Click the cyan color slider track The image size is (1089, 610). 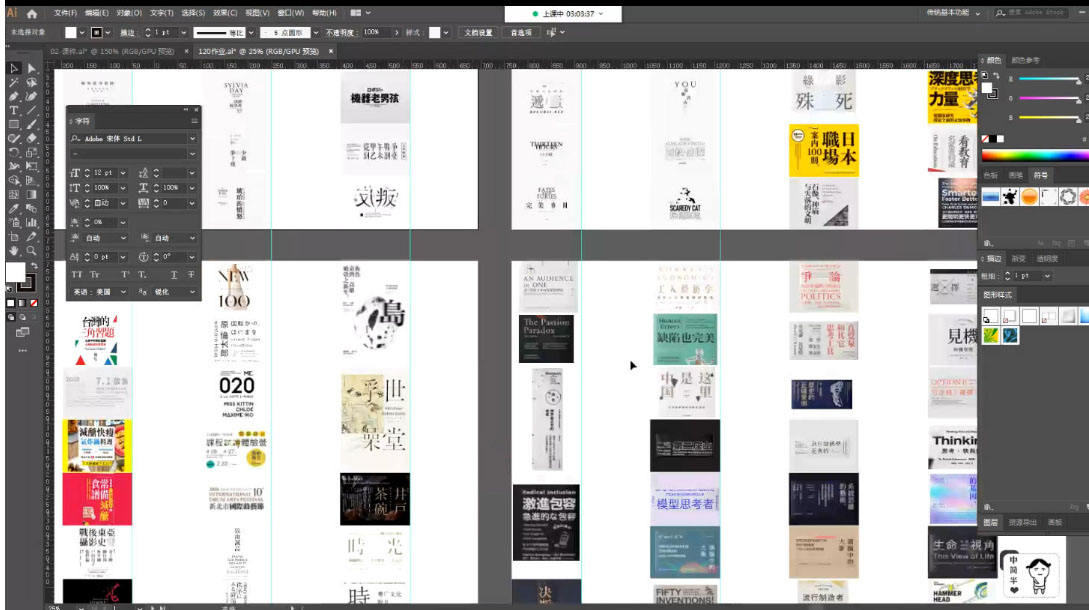click(1049, 79)
